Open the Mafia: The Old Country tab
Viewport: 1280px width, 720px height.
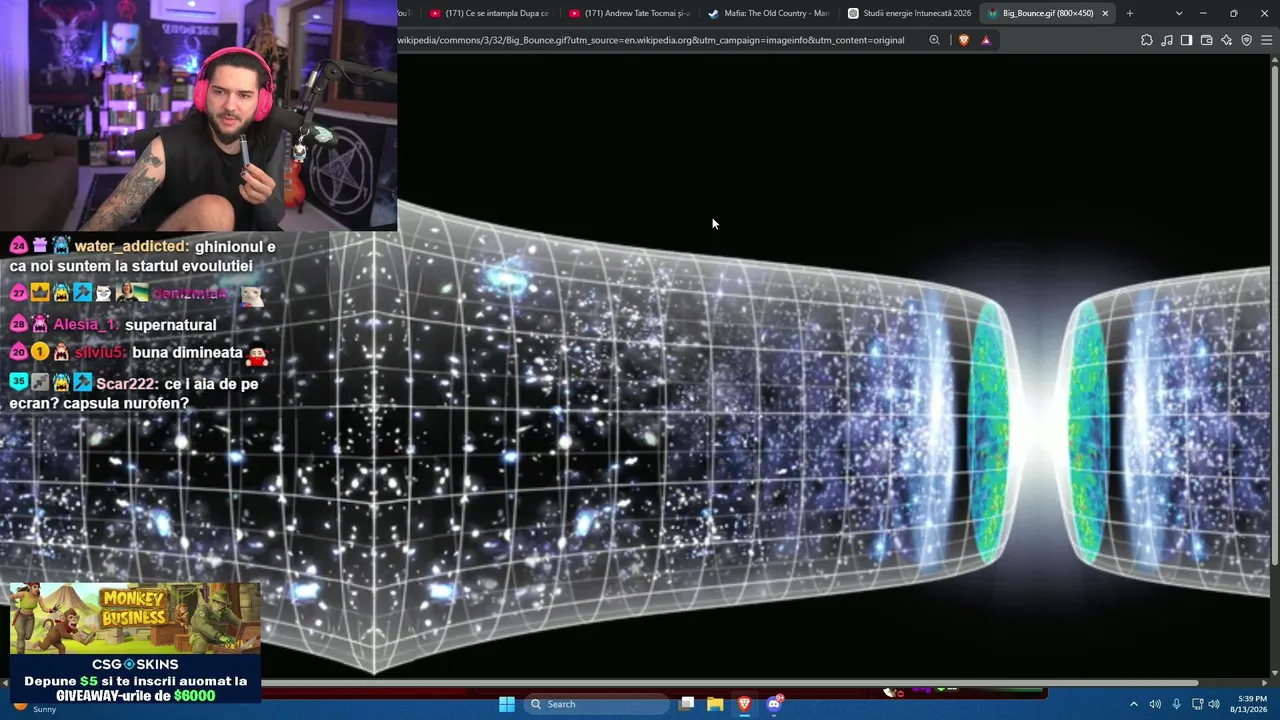(769, 13)
